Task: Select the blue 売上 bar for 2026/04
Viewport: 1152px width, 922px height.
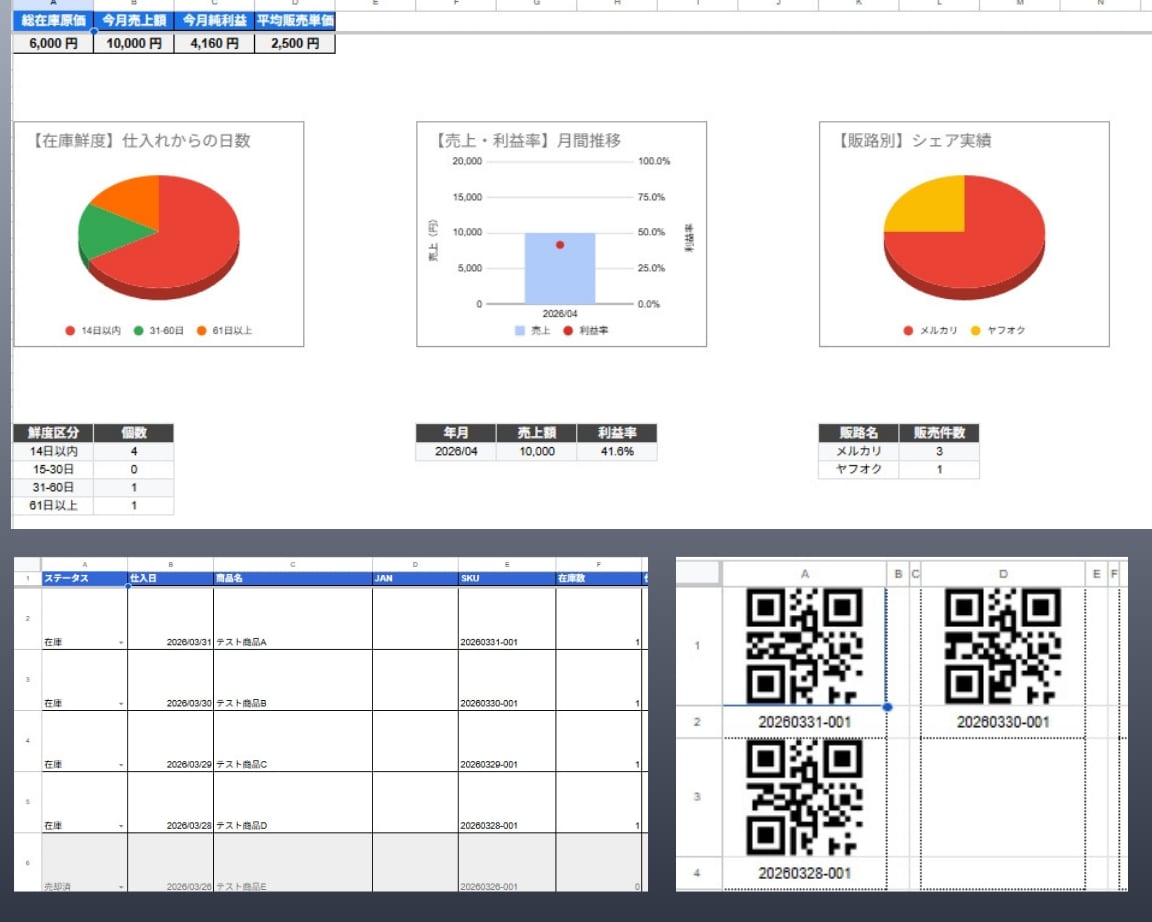Action: coord(560,268)
